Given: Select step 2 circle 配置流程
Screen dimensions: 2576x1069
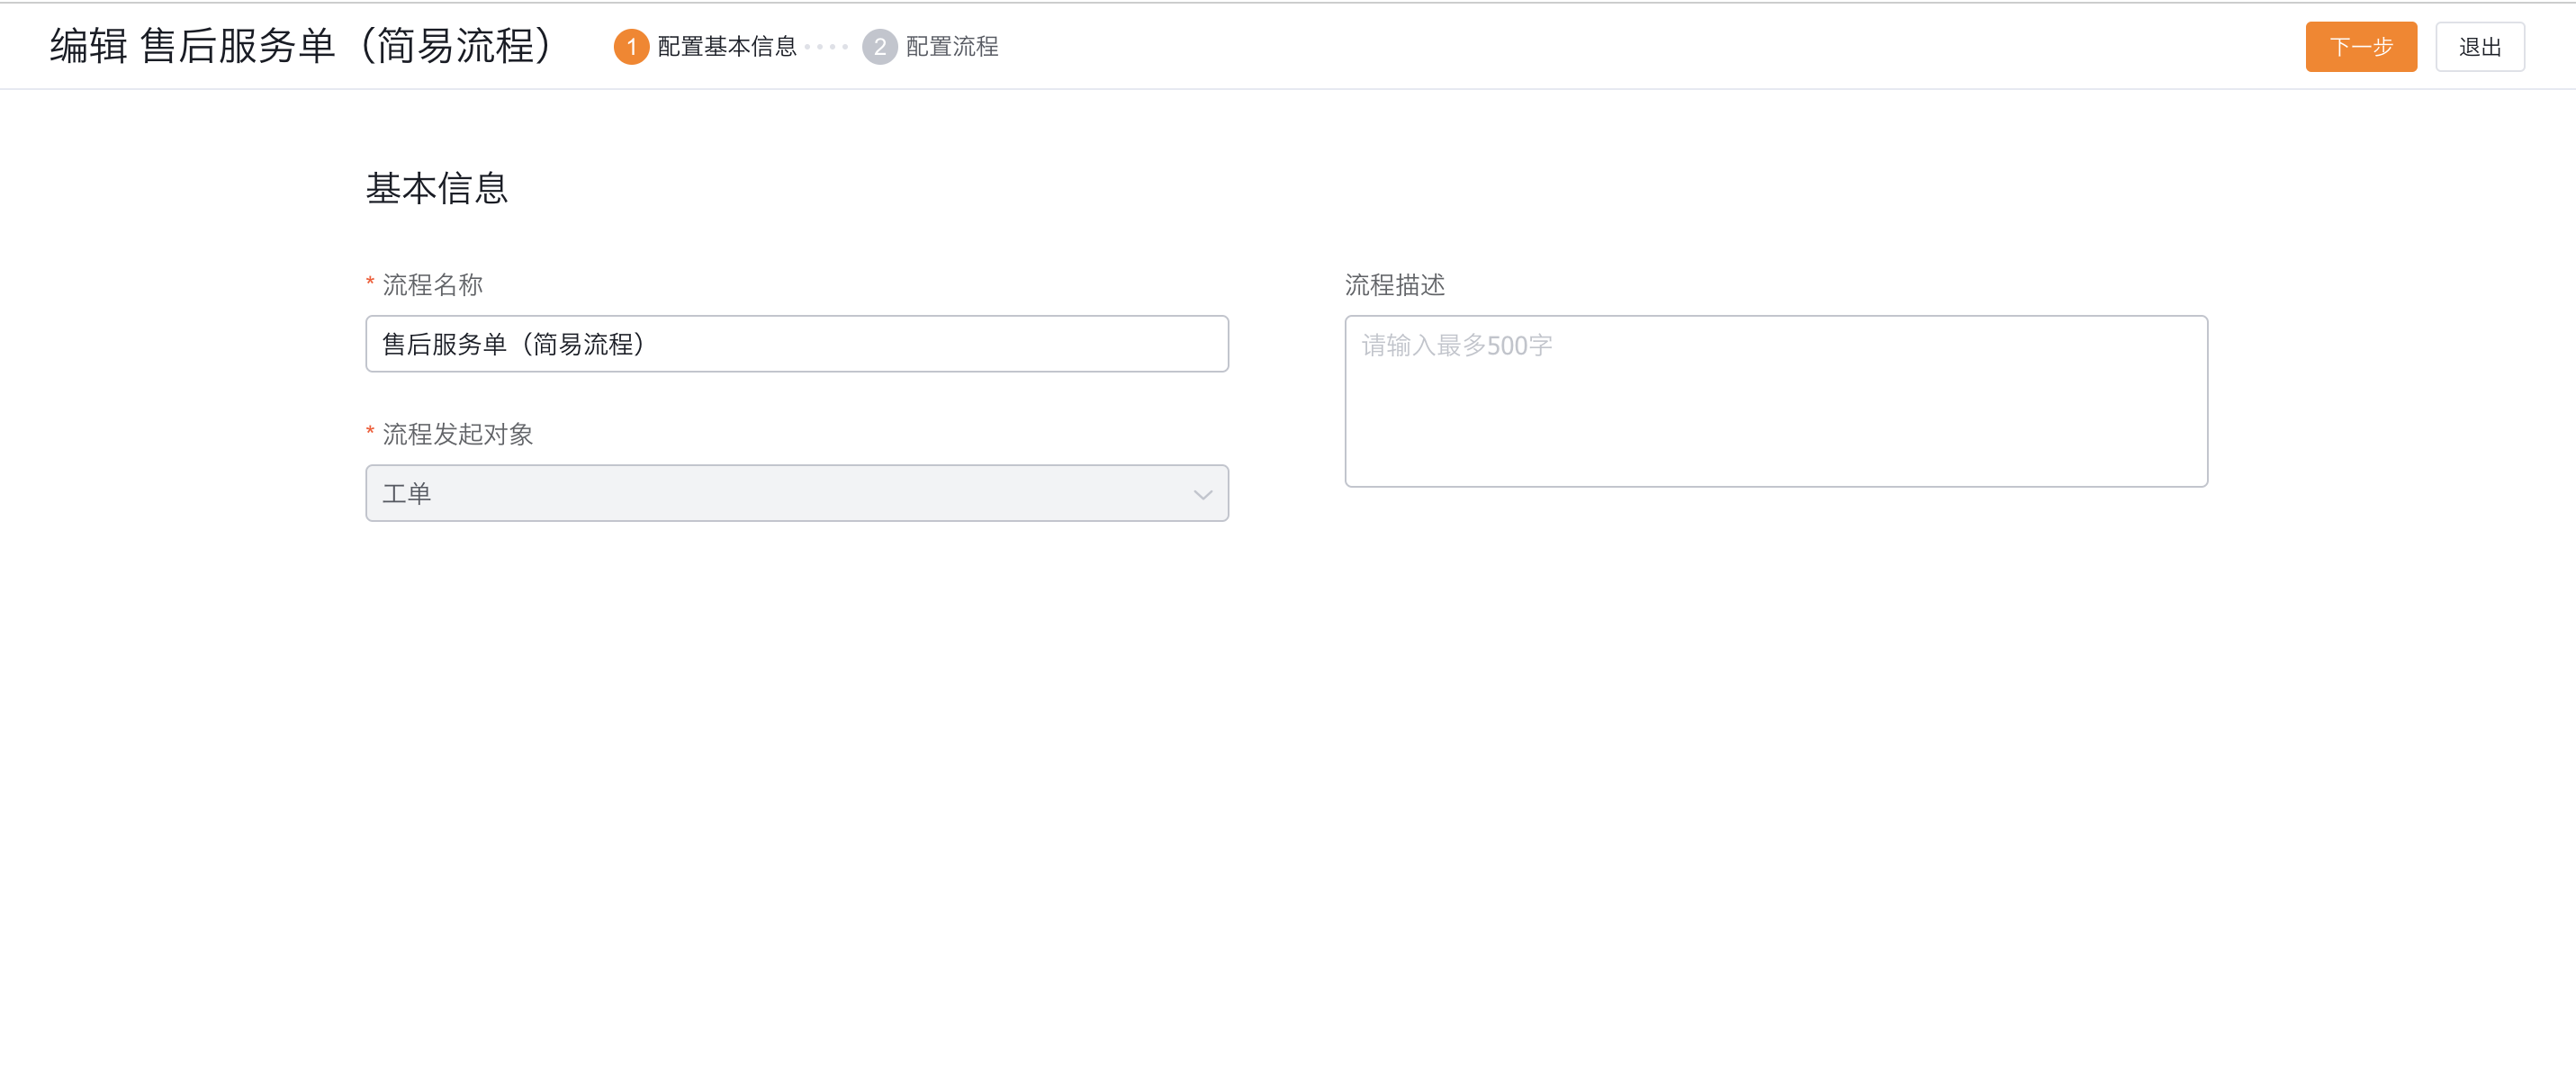Looking at the screenshot, I should 879,47.
